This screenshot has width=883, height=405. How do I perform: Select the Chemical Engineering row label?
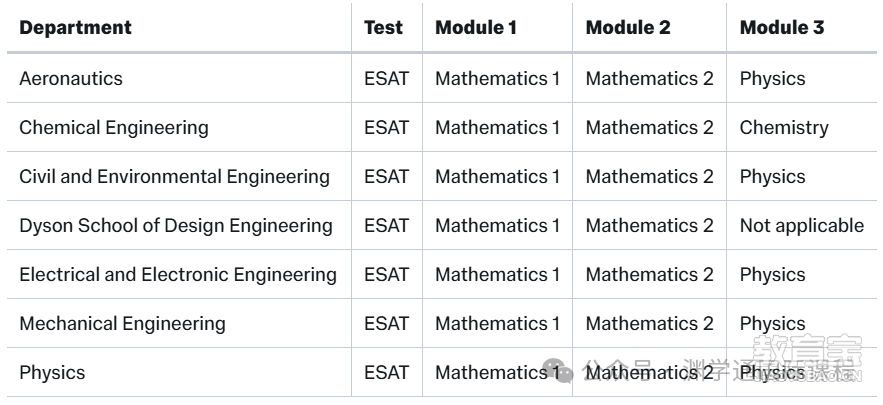click(114, 127)
